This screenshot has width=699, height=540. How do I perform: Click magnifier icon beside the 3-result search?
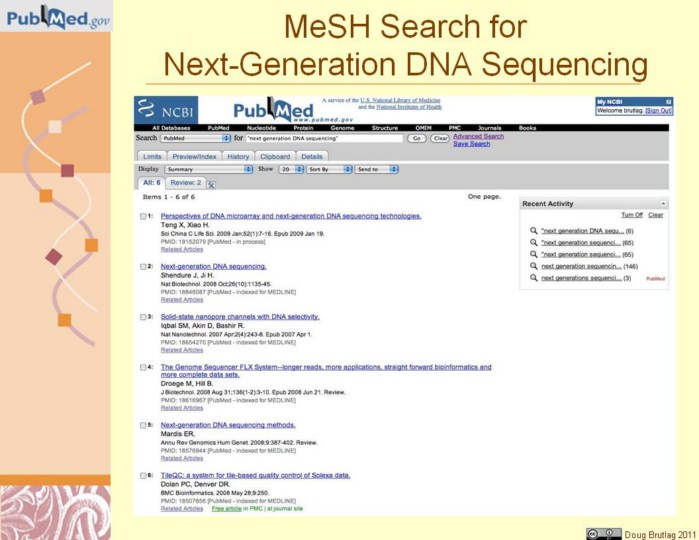coord(534,278)
